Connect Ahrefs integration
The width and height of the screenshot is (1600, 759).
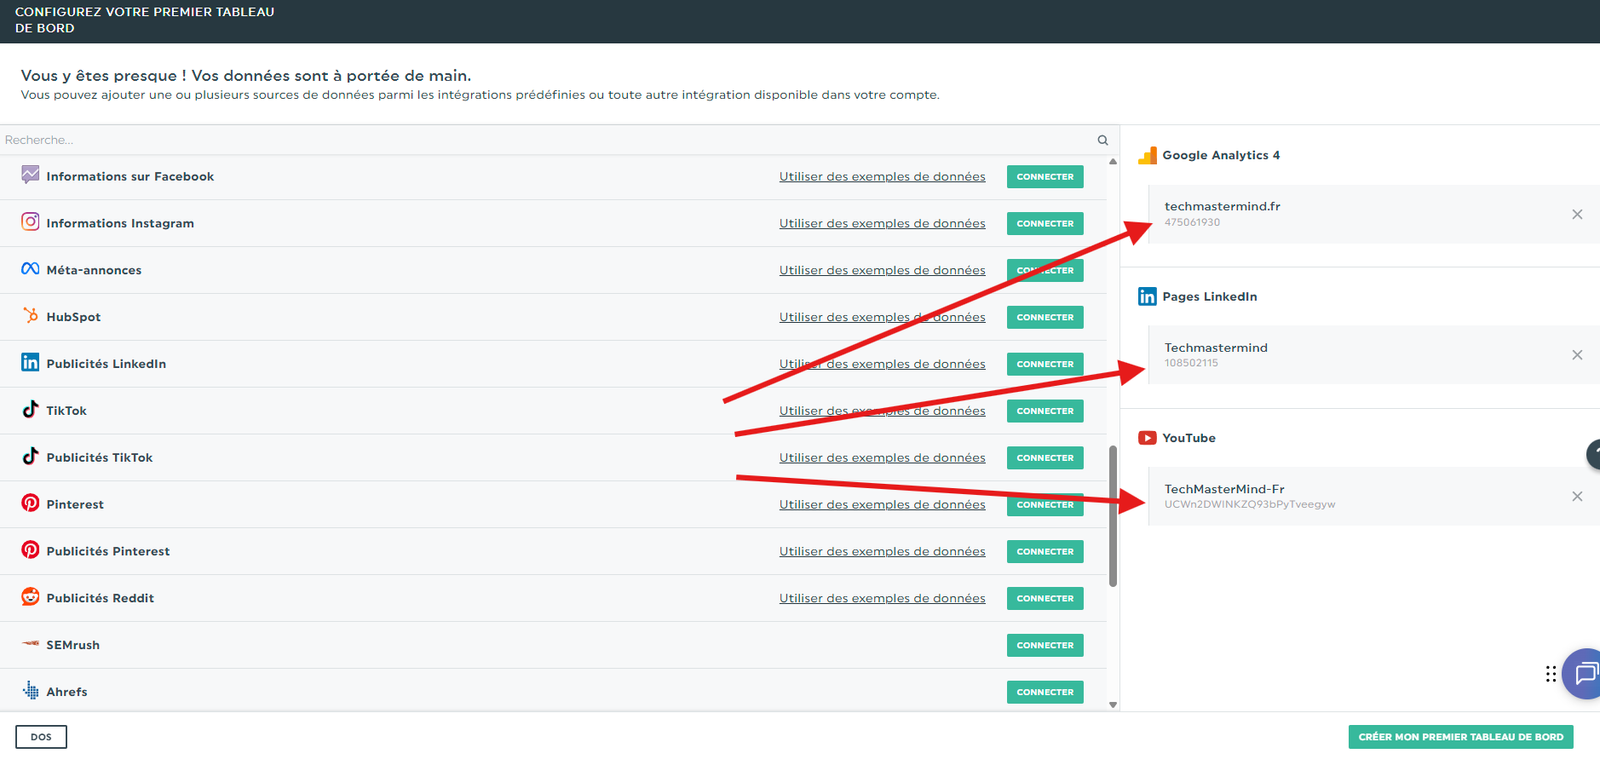(x=1045, y=692)
